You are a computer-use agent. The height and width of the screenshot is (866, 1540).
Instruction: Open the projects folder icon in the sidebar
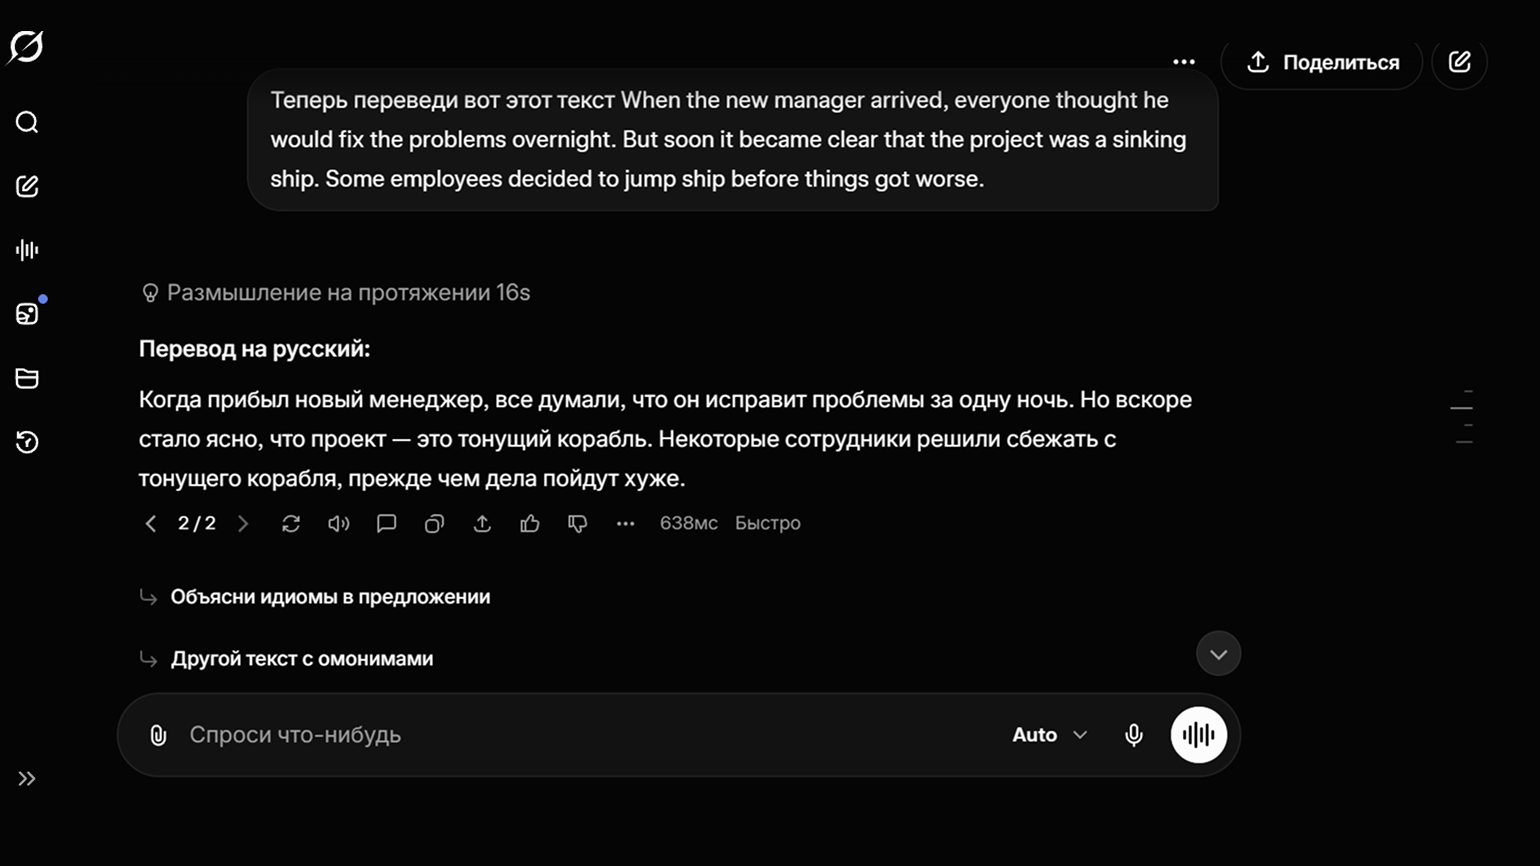point(27,378)
